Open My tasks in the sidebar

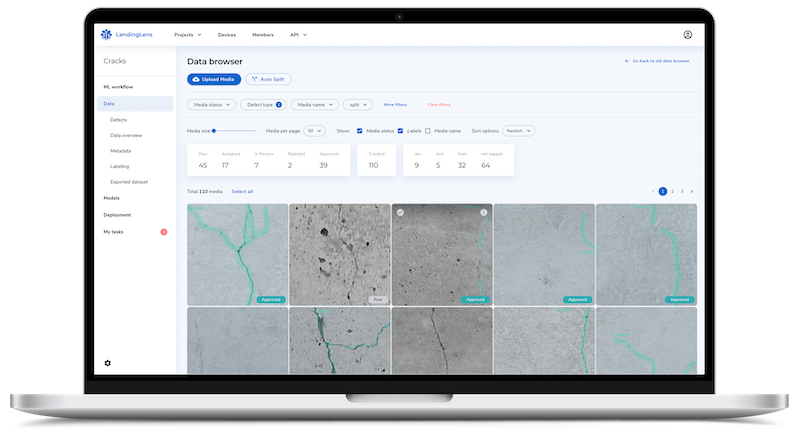(x=113, y=232)
